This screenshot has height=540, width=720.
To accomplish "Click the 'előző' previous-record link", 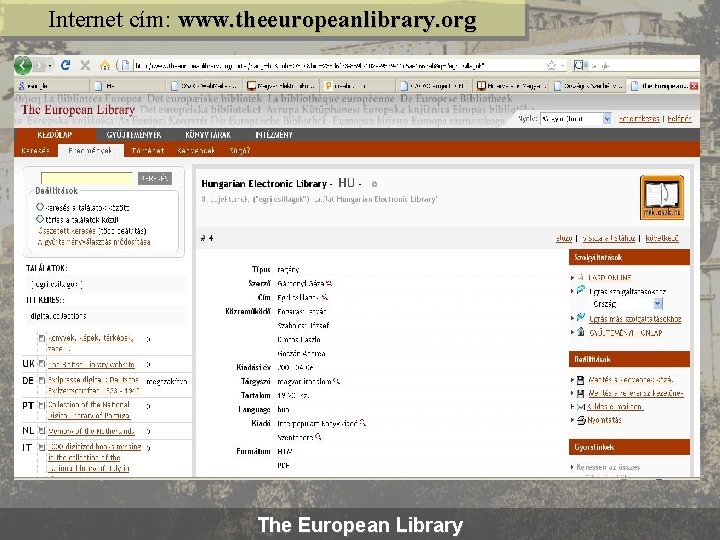I will (564, 238).
